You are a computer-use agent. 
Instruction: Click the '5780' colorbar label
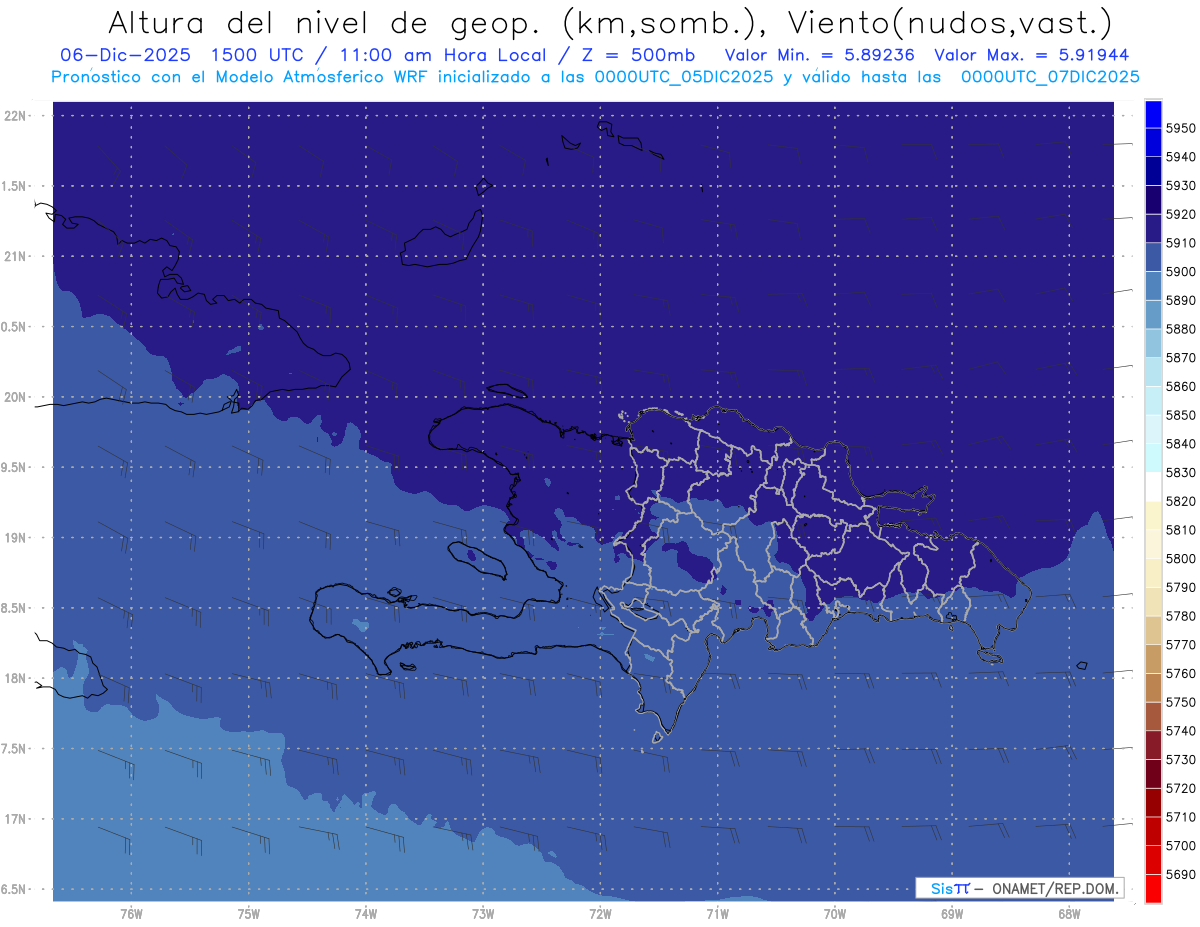tap(1181, 616)
